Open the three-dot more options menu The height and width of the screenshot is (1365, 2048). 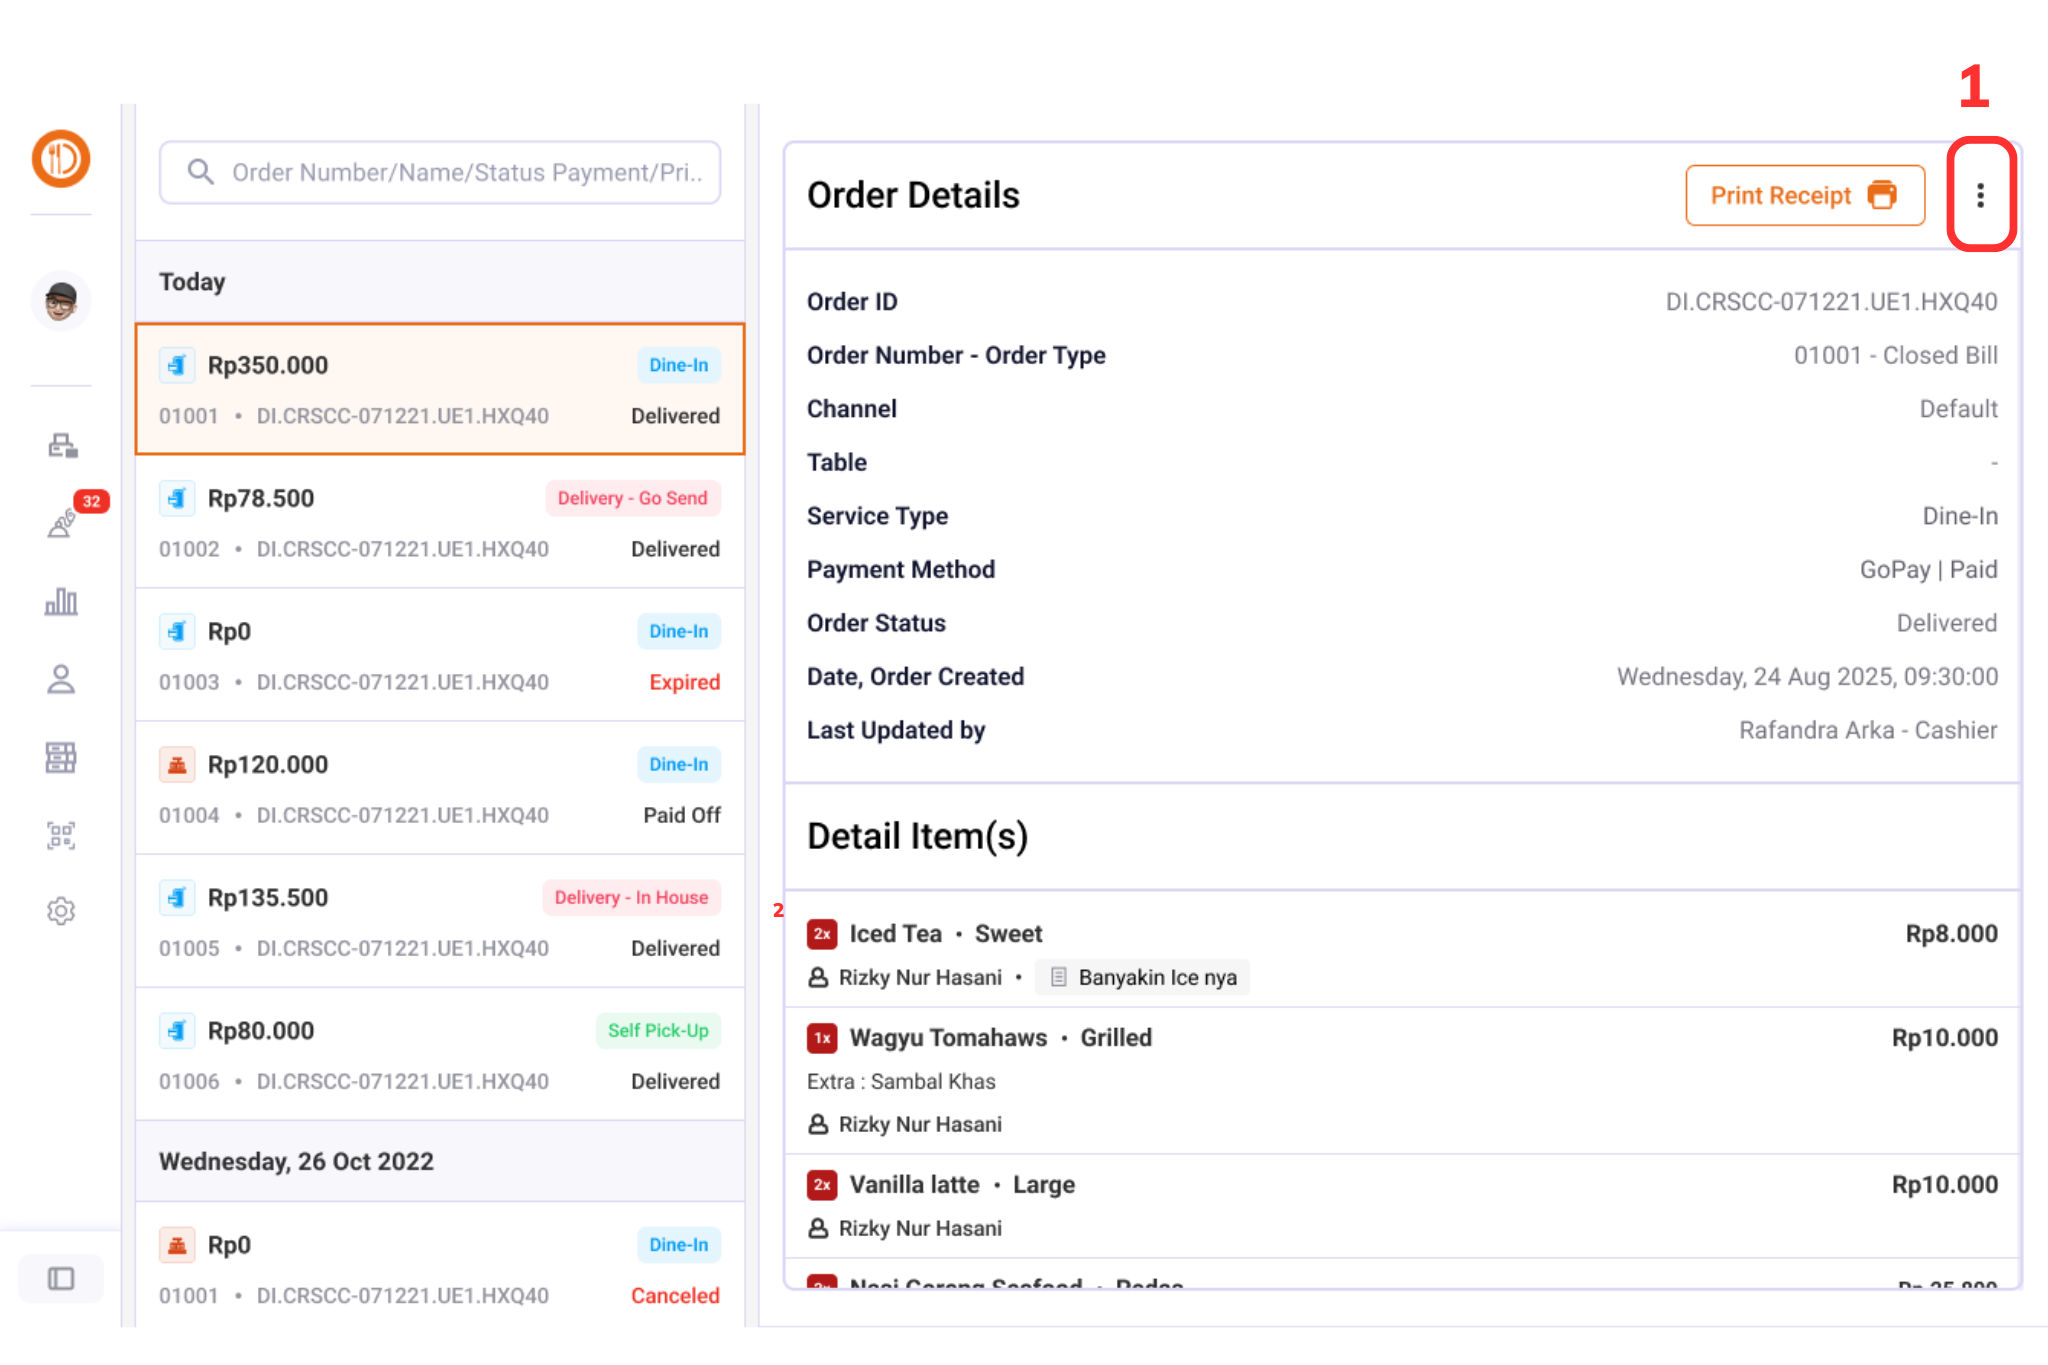tap(1980, 195)
